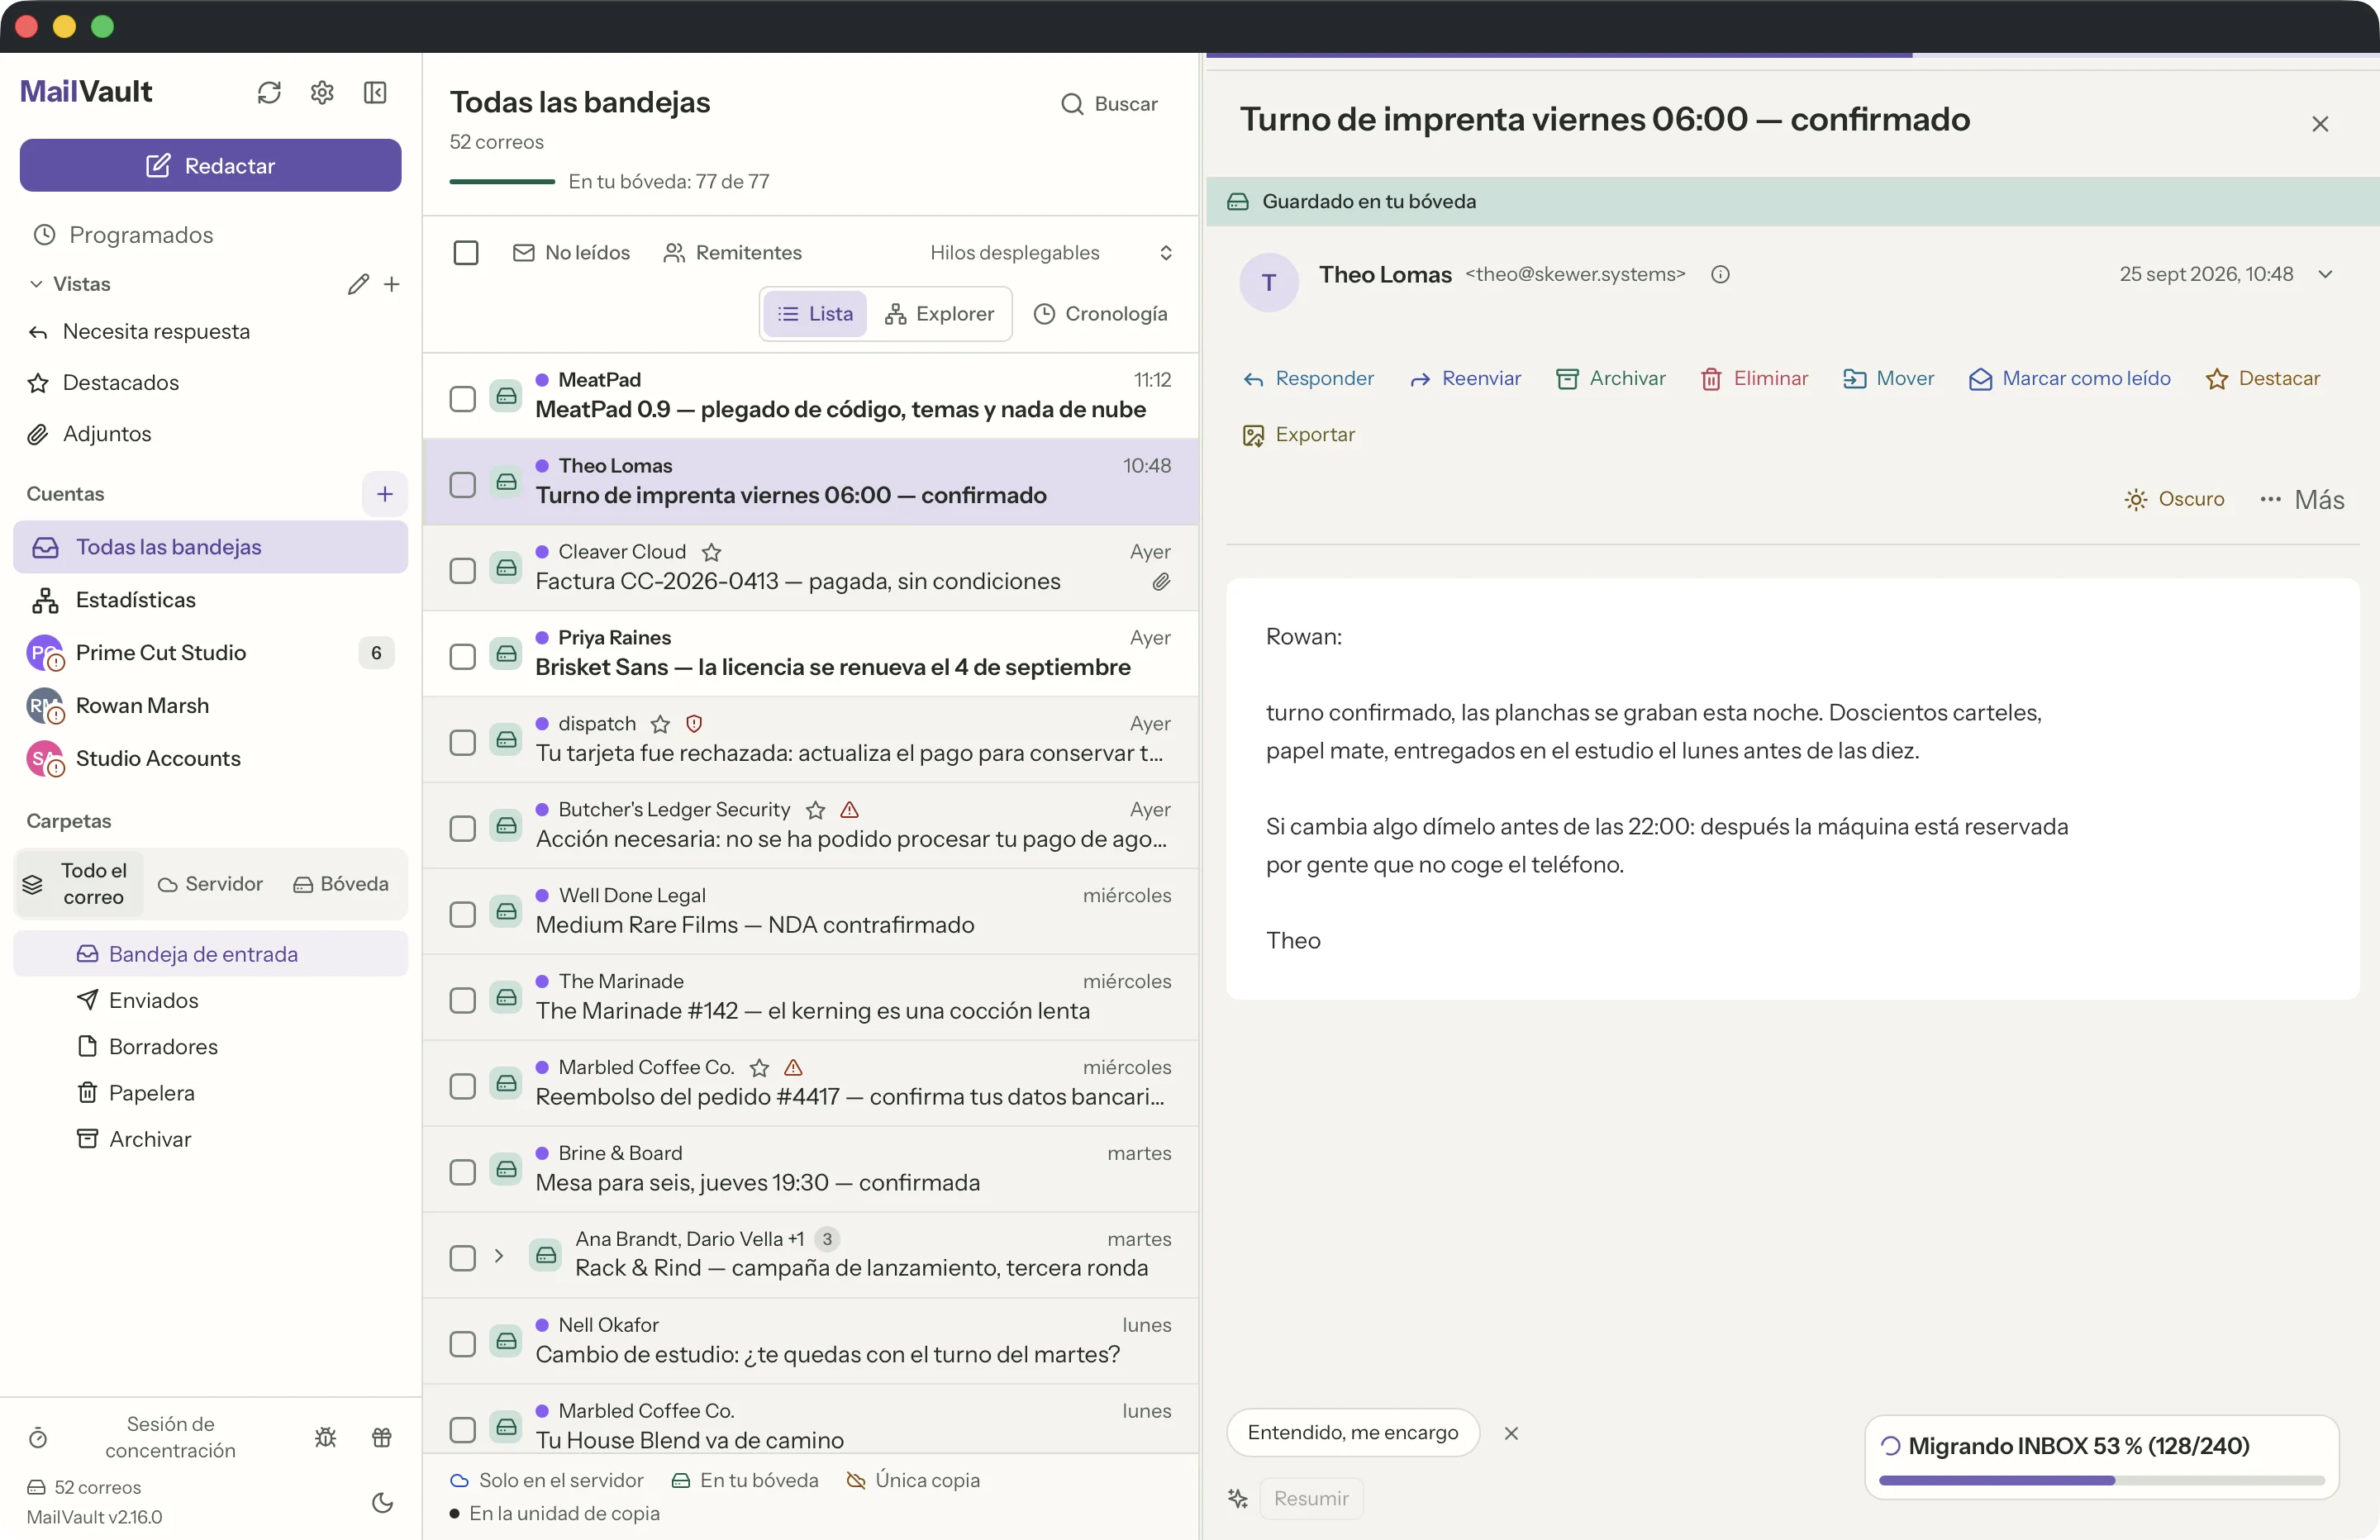The image size is (2380, 1540).
Task: Click 'Entendido, me encargo' quick reply
Action: pos(1352,1433)
